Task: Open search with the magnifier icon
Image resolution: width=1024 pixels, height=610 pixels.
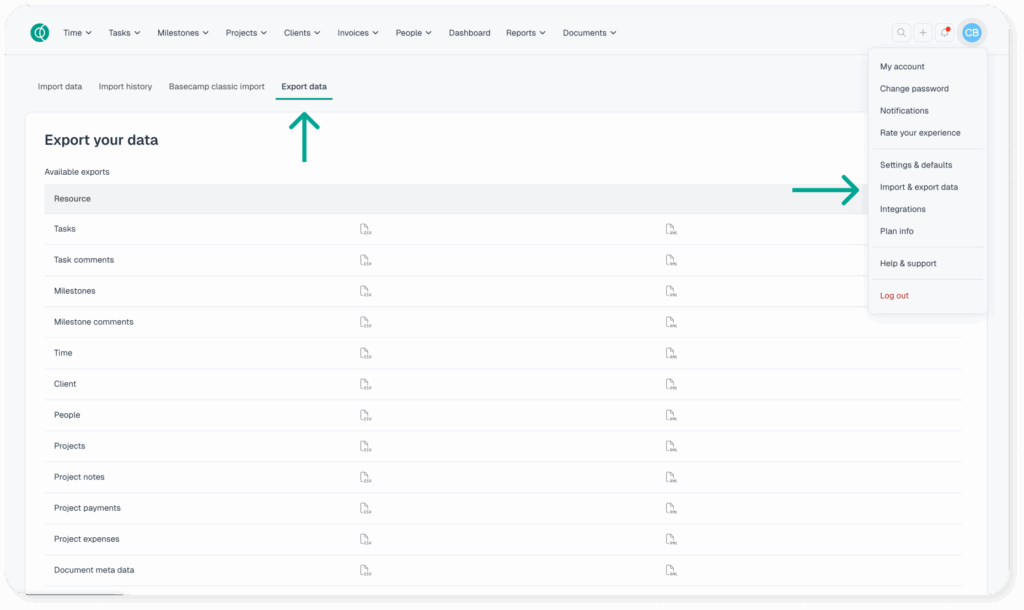Action: pyautogui.click(x=901, y=33)
